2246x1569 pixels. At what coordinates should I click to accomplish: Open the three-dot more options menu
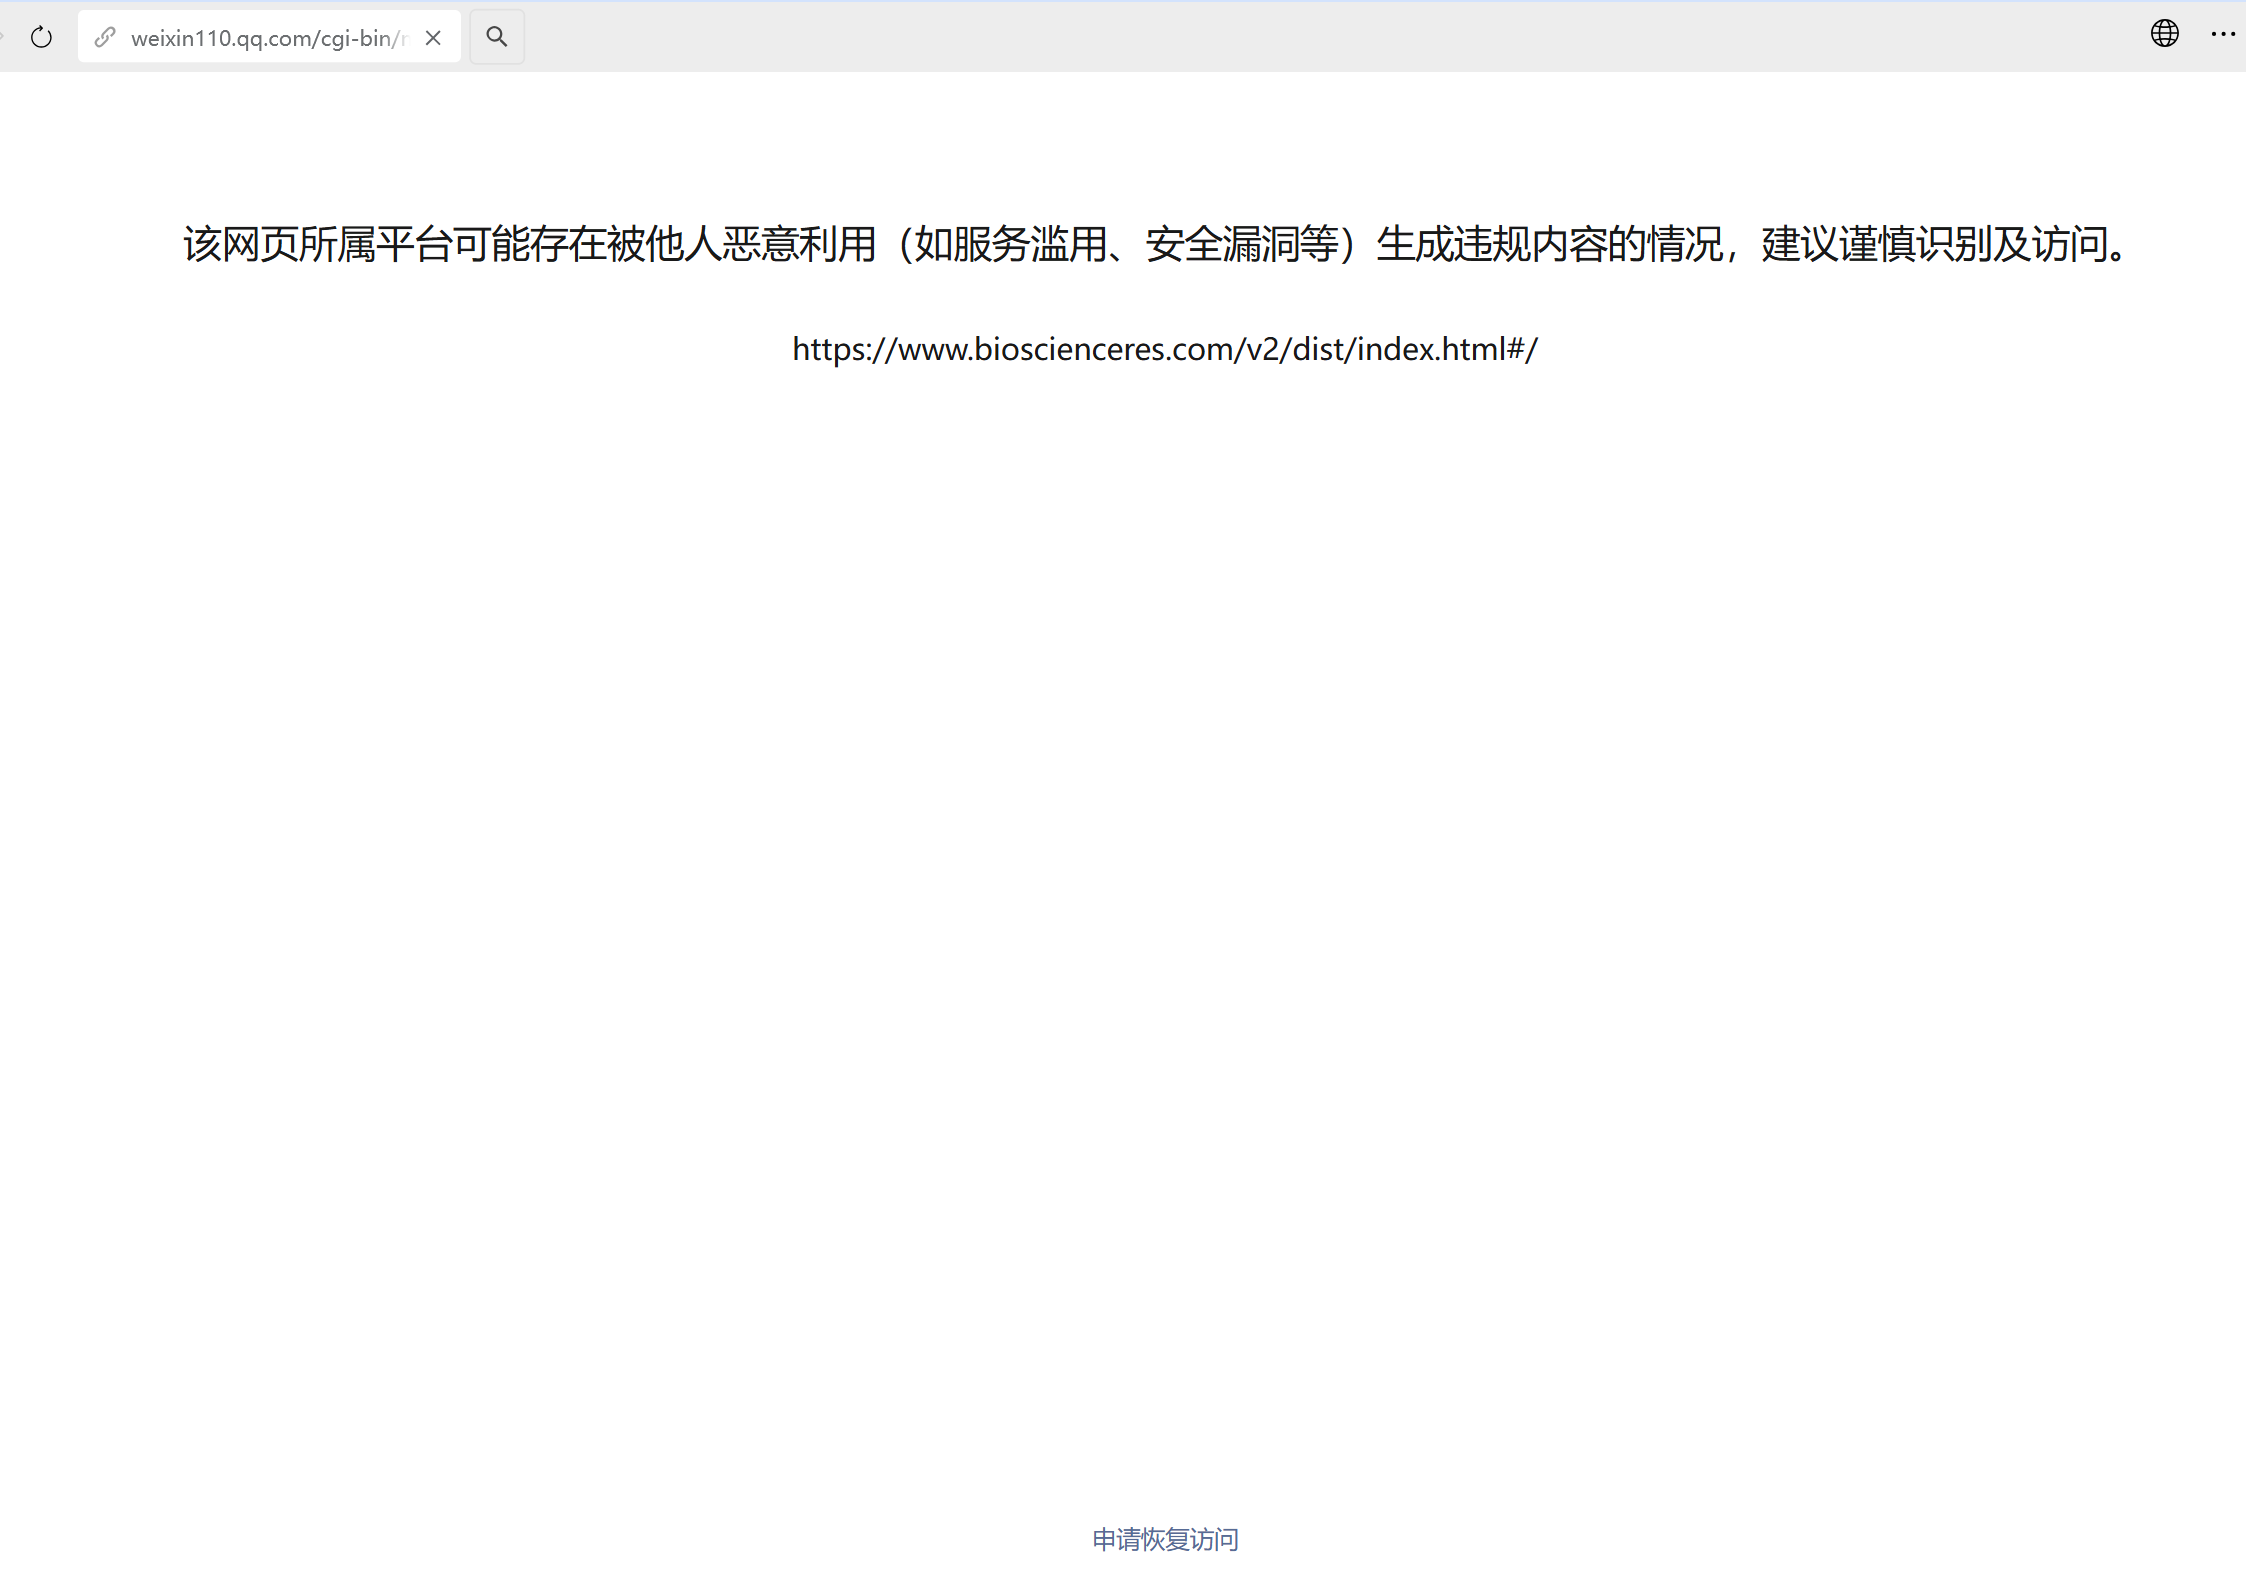(2222, 34)
